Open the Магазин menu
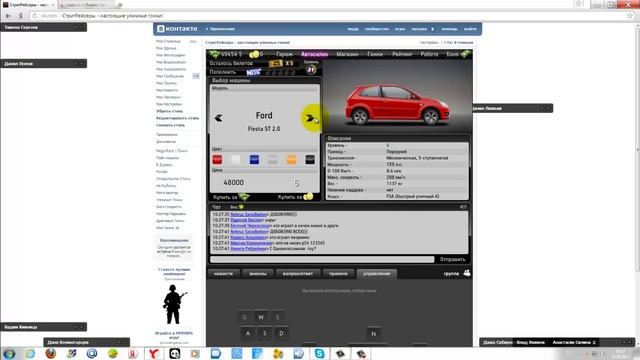 347,54
